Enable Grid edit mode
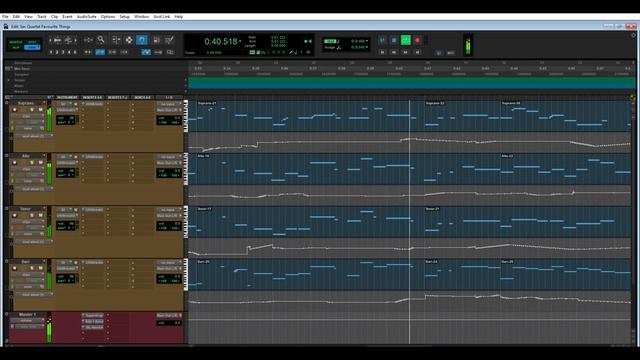This screenshot has width=640, height=360. pyautogui.click(x=32, y=47)
